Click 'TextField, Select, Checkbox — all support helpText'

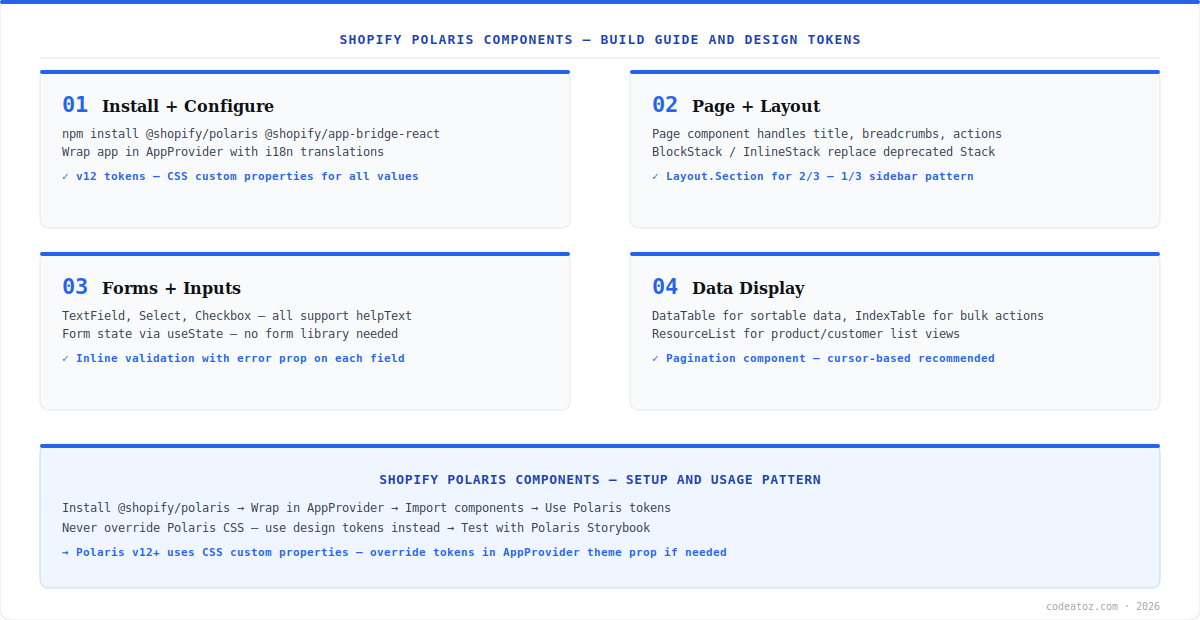point(237,316)
